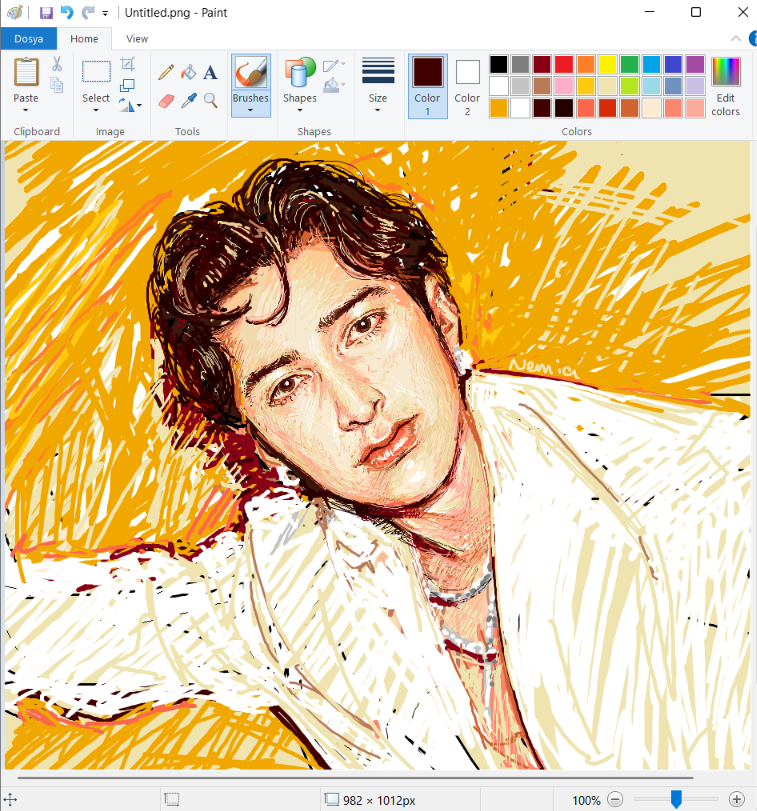Click the Resize icon in Image group
Screen dimensions: 757x811
tap(127, 85)
